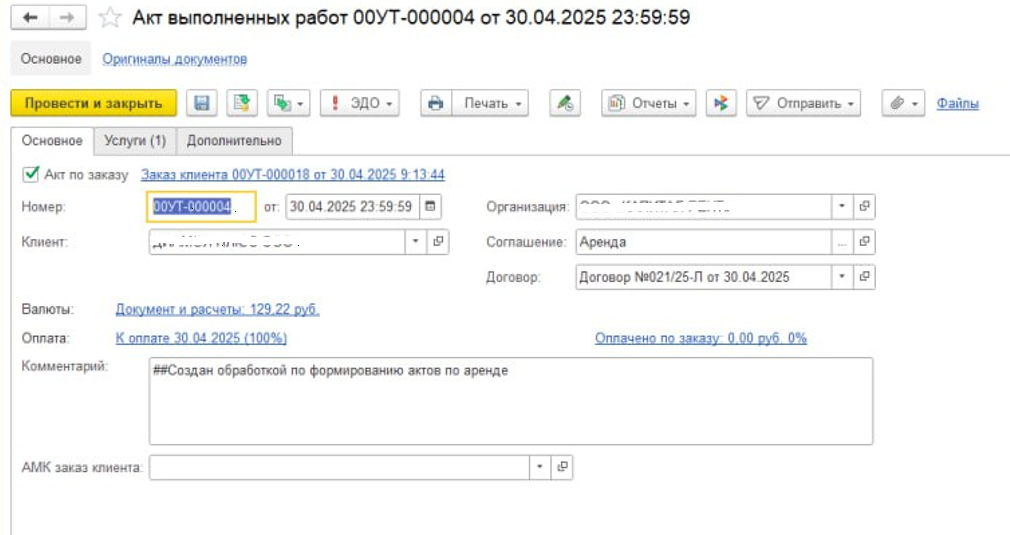Image resolution: width=1010 pixels, height=535 pixels.
Task: Open the Файлы link
Action: pos(957,103)
